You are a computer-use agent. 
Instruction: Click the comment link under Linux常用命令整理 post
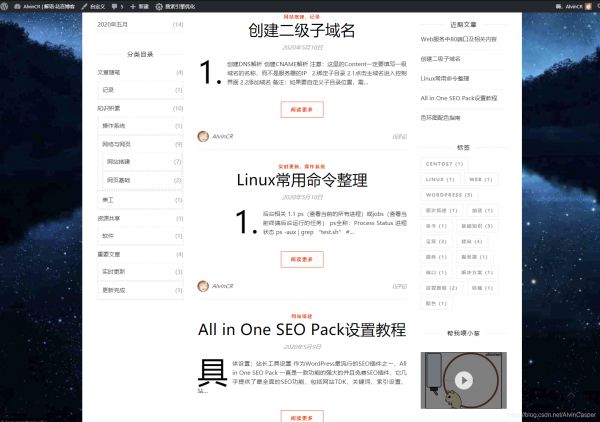[x=399, y=286]
